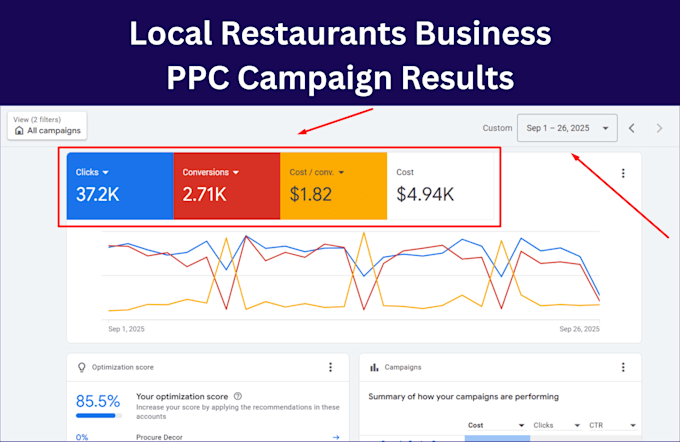Image resolution: width=680 pixels, height=442 pixels.
Task: Open the Campaigns card three-dot menu
Action: 623,367
